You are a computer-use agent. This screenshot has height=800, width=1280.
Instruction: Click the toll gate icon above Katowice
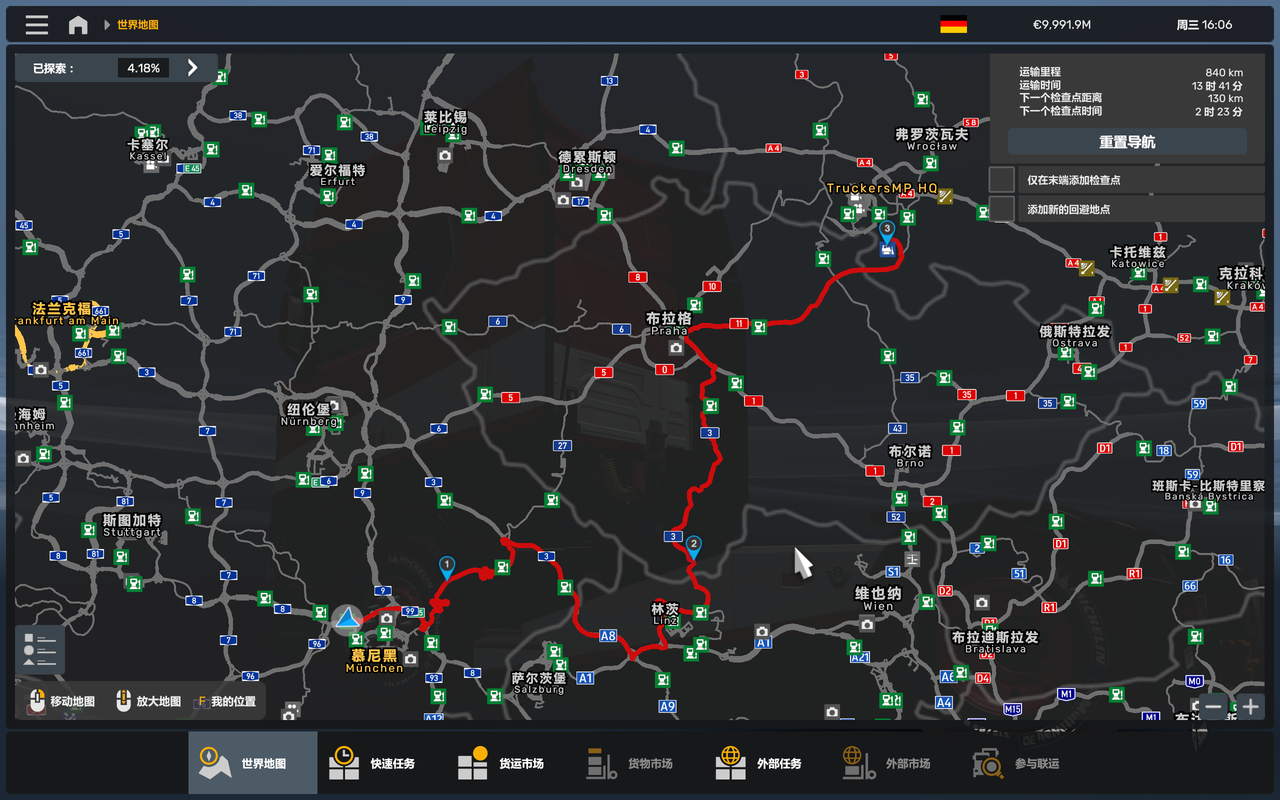(1087, 267)
